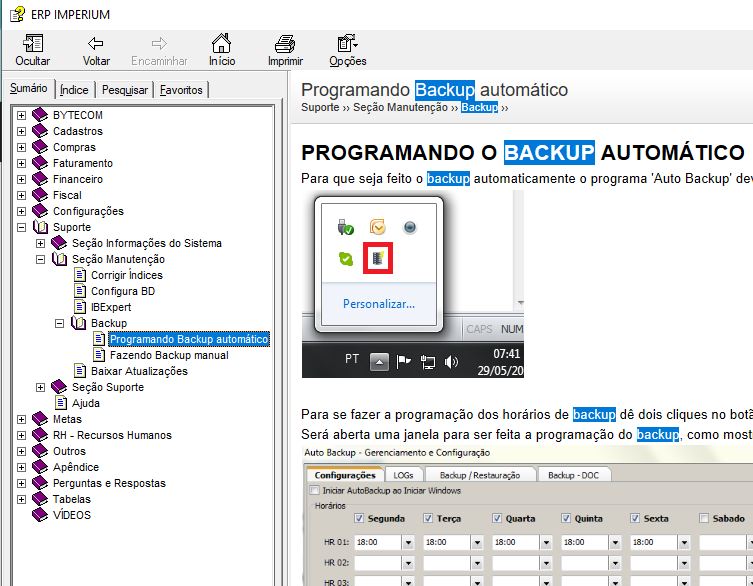753x586 pixels.
Task: Expand the Cadastros tree node
Action: (x=22, y=131)
